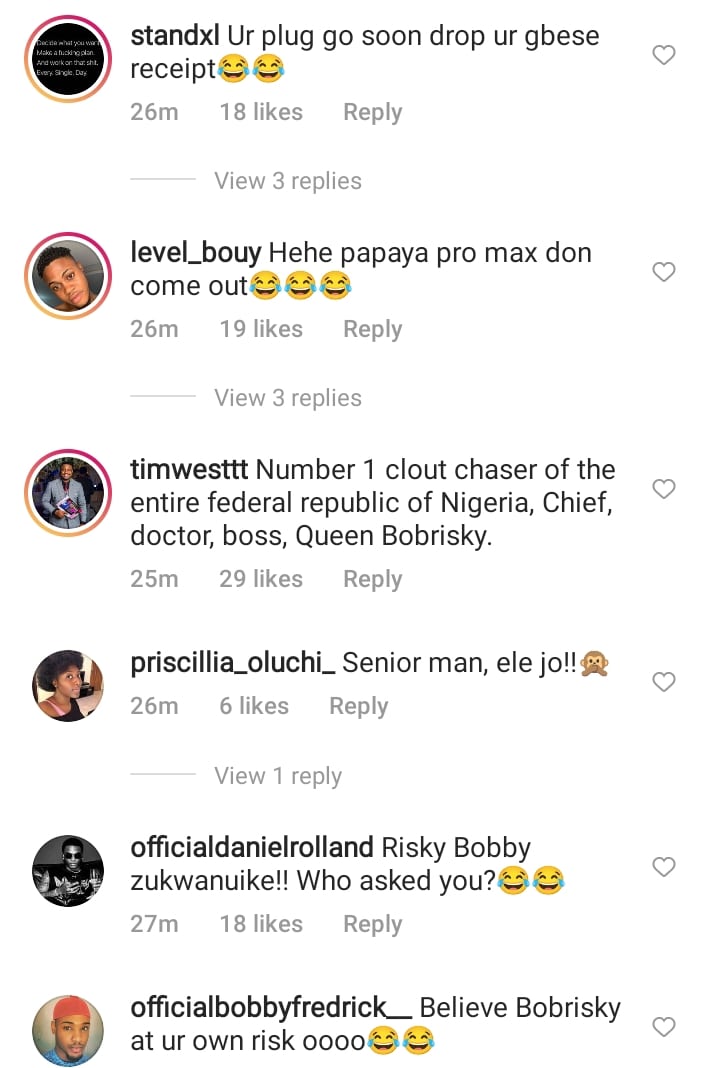Screen dimensions: 720x1068
Task: Open level_bouy's profile avatar
Action: coord(68,275)
